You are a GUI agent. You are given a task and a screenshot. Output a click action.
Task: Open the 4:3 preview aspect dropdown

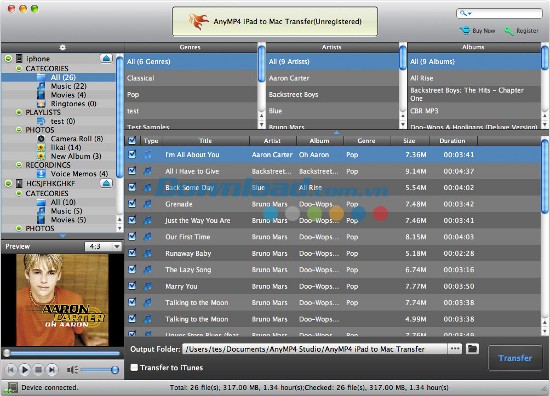[103, 247]
